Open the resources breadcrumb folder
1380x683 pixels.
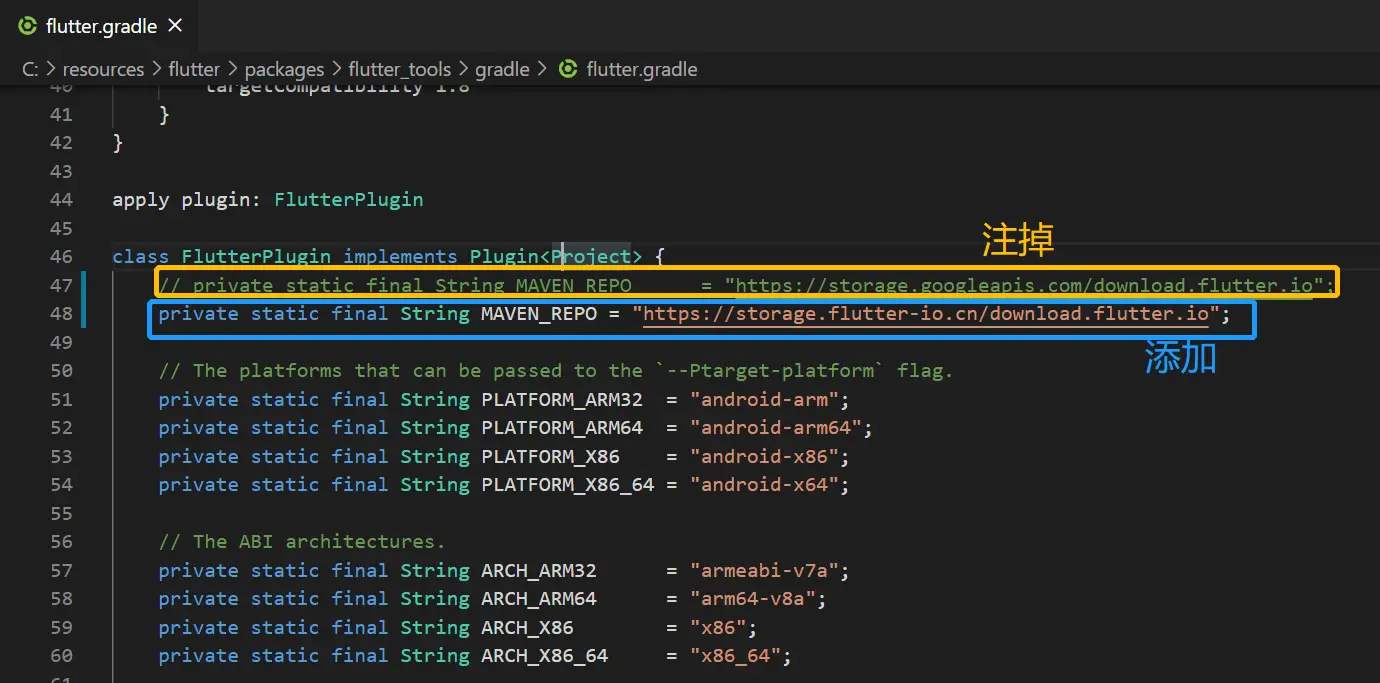(x=103, y=69)
